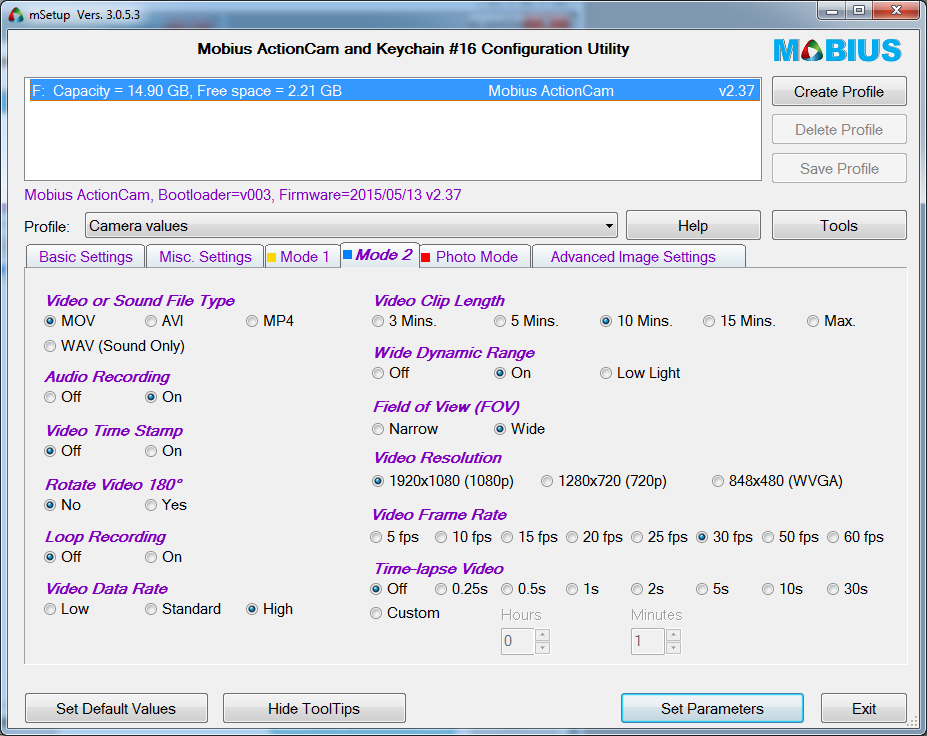
Task: Click the Exit button
Action: (x=864, y=708)
